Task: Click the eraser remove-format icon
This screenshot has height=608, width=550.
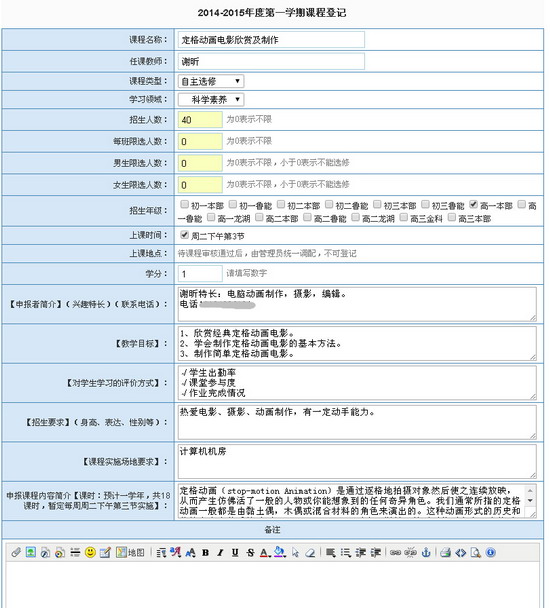Action: coord(310,553)
